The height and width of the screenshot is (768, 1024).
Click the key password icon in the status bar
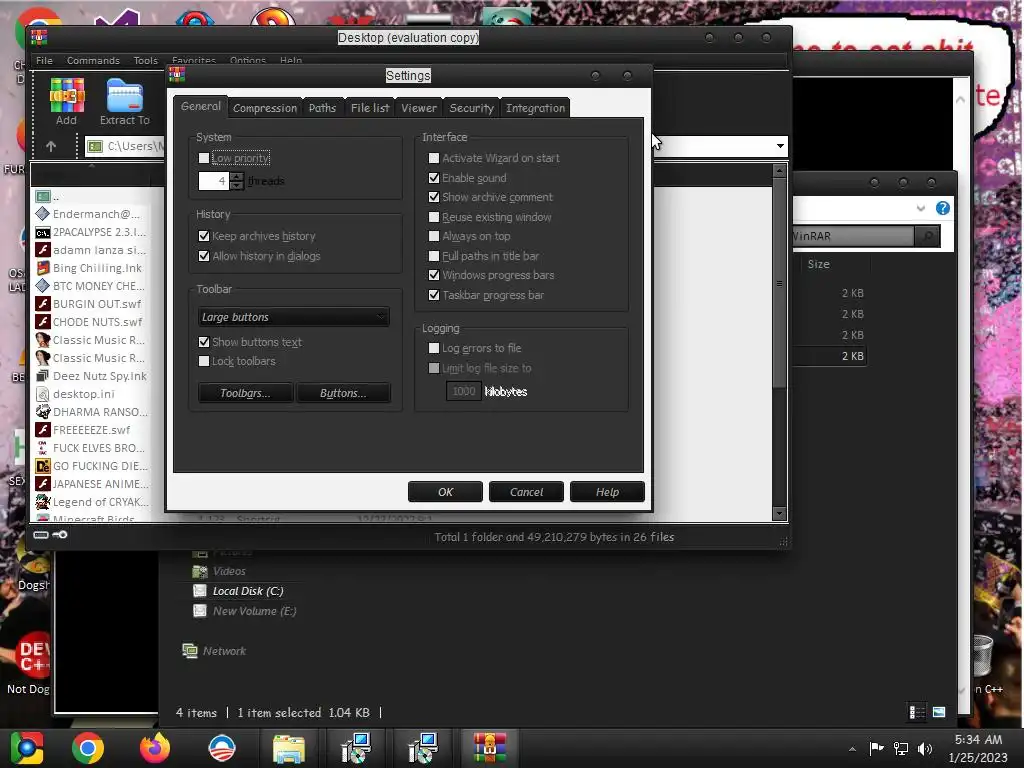pos(59,535)
